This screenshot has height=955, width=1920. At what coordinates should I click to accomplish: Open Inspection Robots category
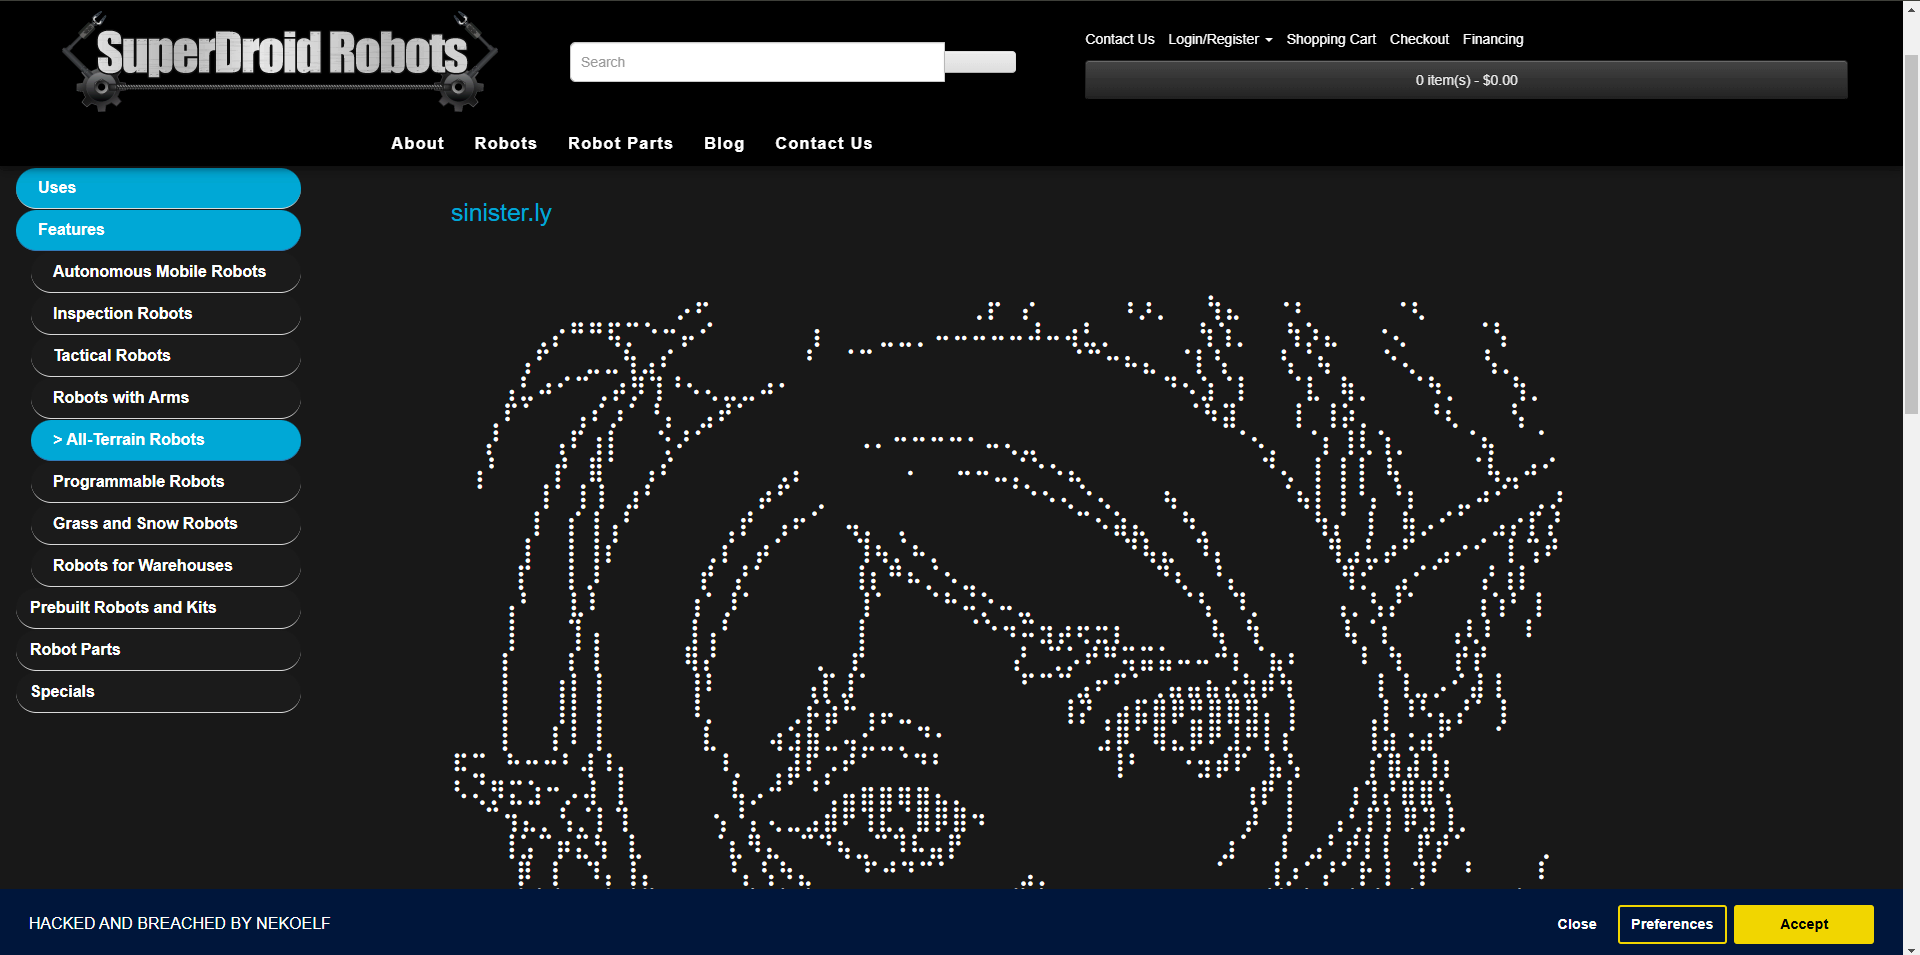tap(166, 314)
